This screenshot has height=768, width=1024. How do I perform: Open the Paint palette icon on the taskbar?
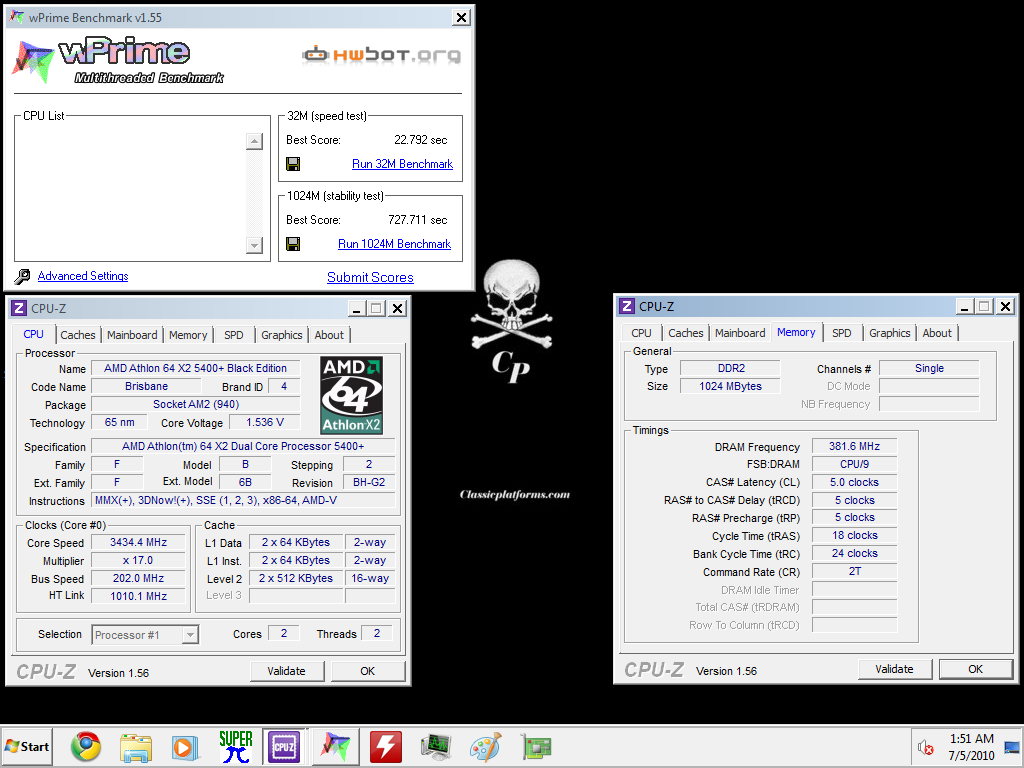coord(485,747)
